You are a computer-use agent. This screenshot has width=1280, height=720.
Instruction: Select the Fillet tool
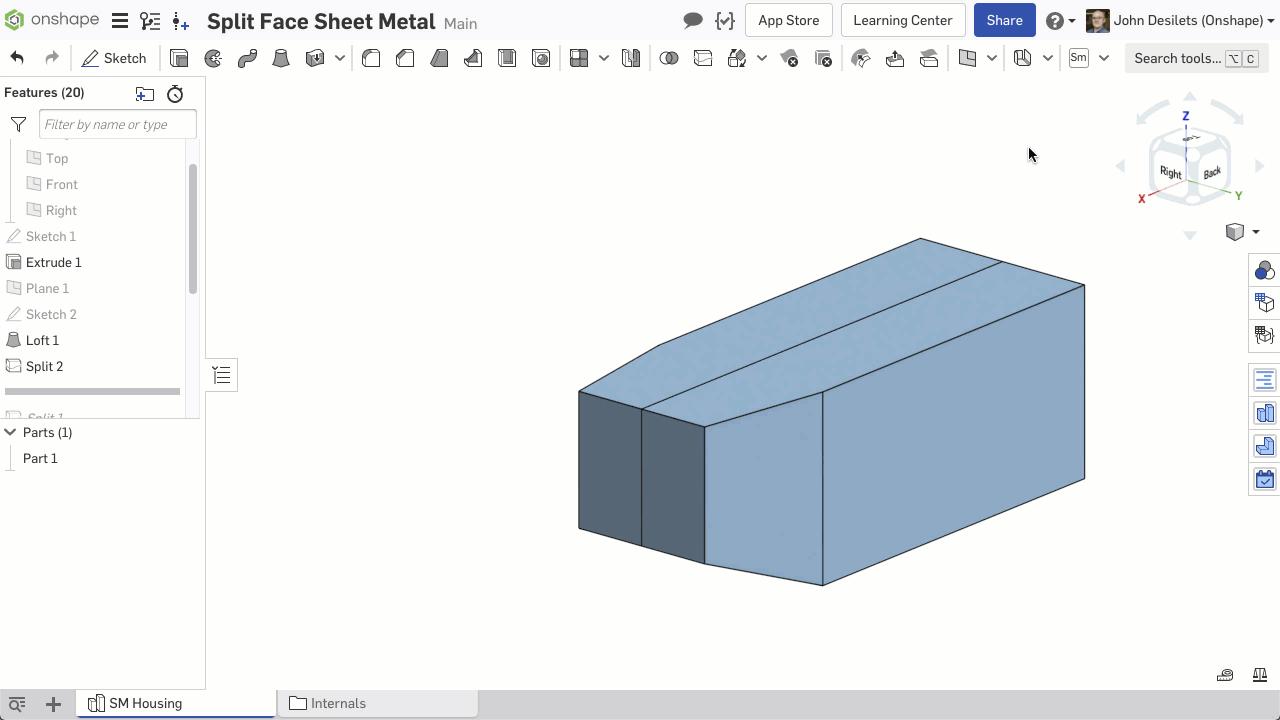(x=371, y=58)
